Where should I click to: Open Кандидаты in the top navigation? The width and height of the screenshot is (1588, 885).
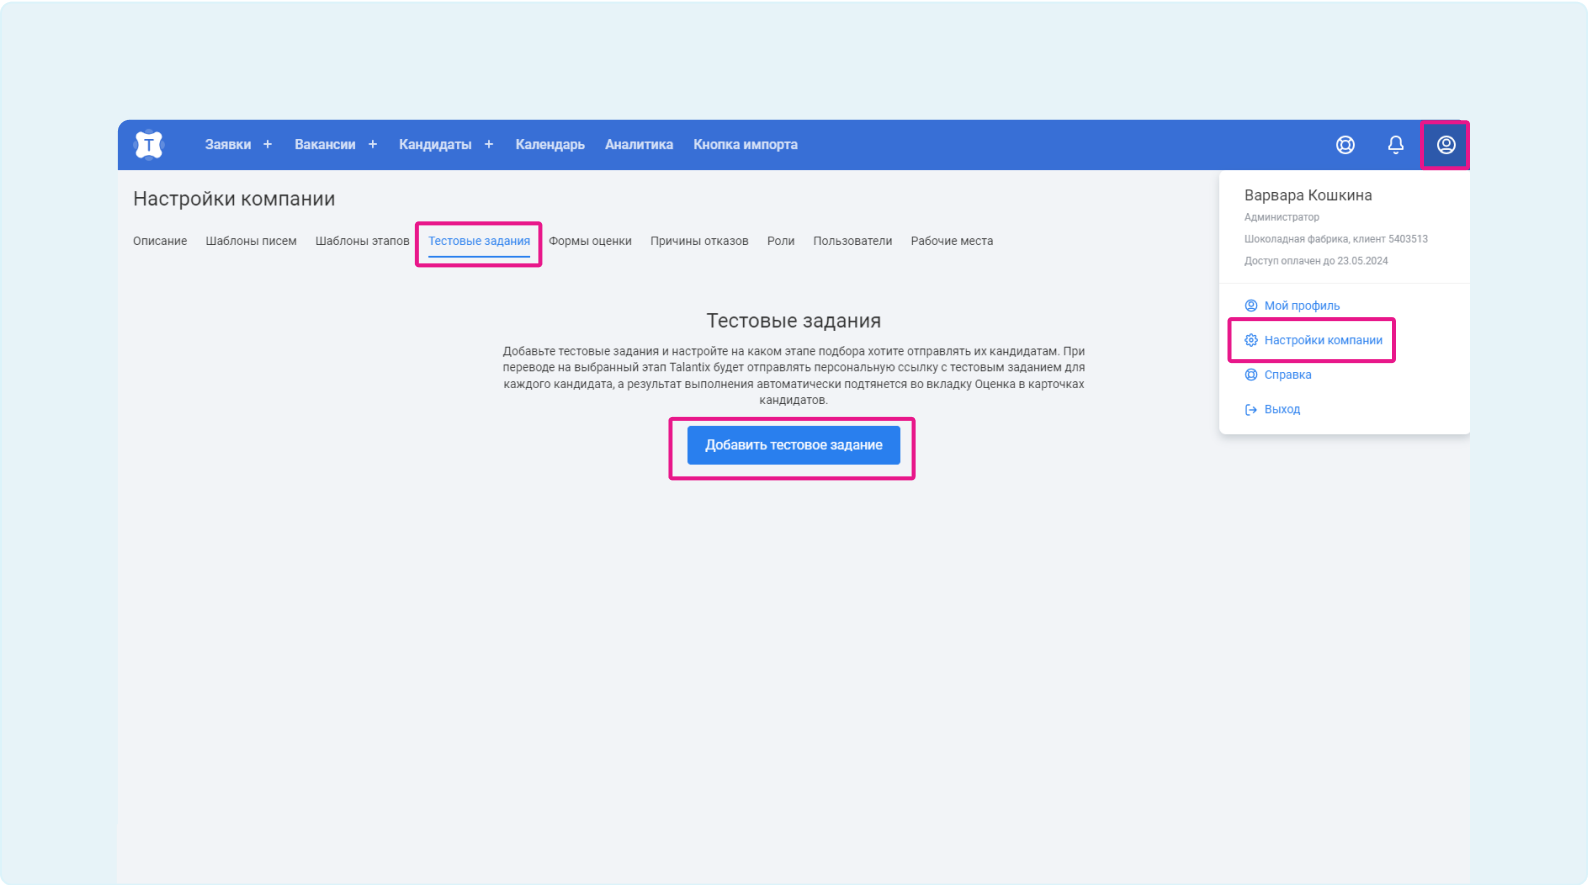(x=435, y=145)
